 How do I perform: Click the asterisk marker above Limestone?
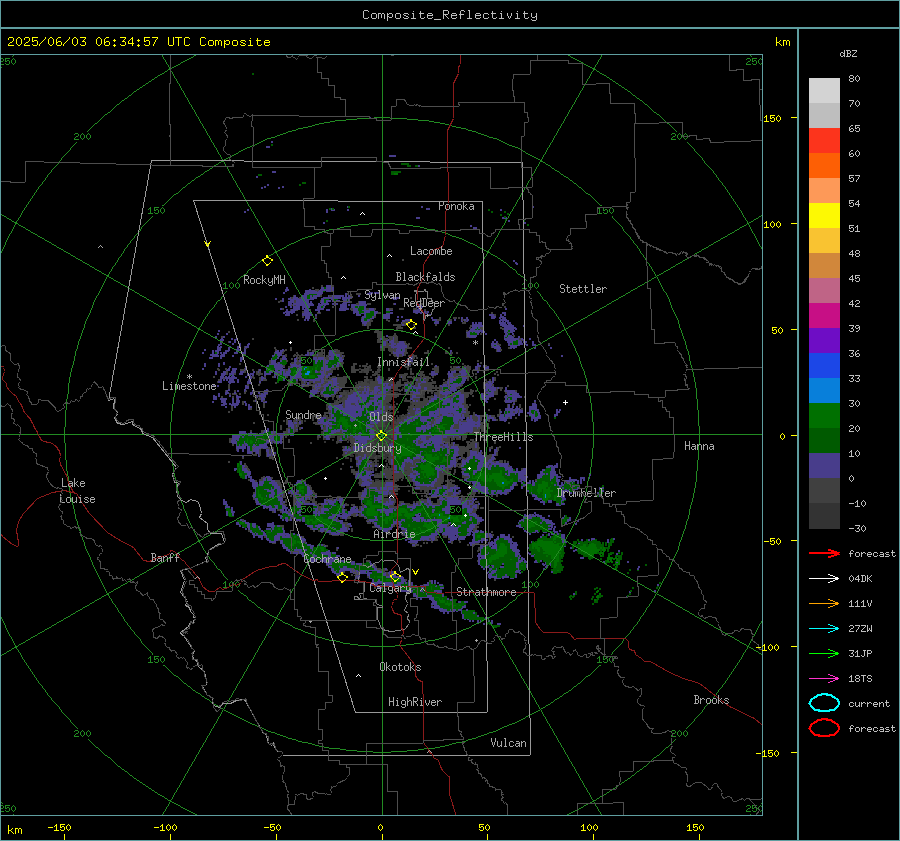pyautogui.click(x=189, y=377)
